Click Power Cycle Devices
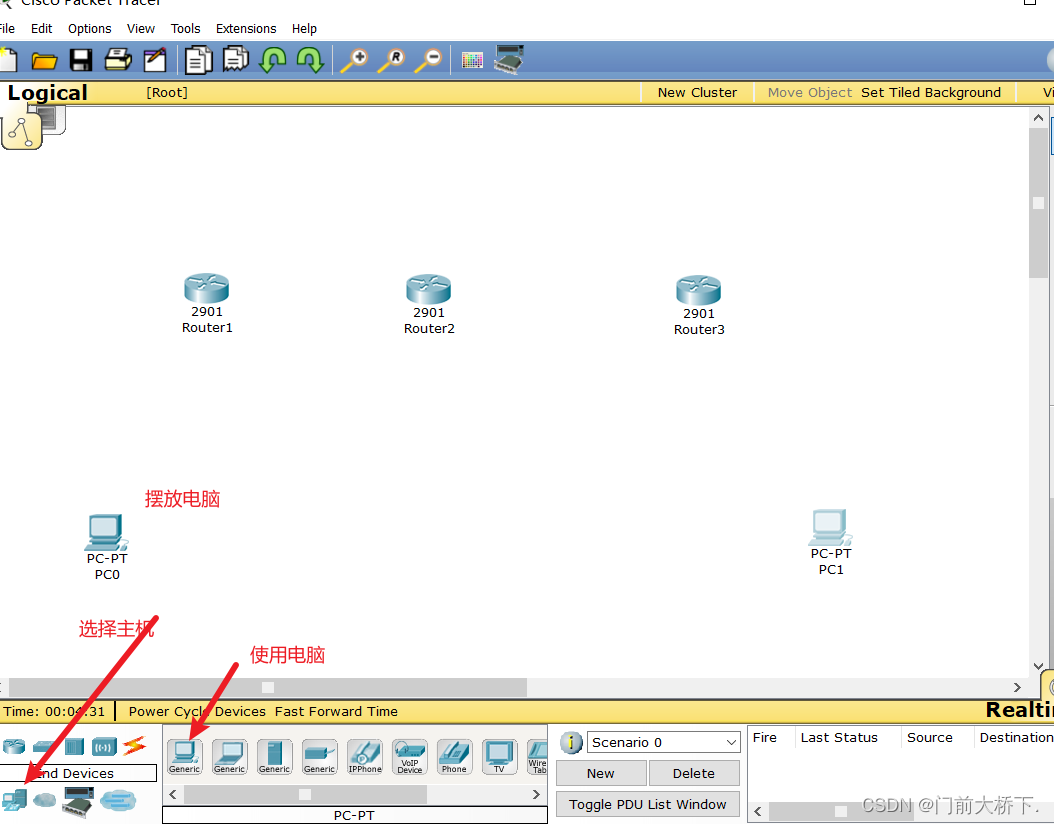The height and width of the screenshot is (824, 1054). click(197, 711)
